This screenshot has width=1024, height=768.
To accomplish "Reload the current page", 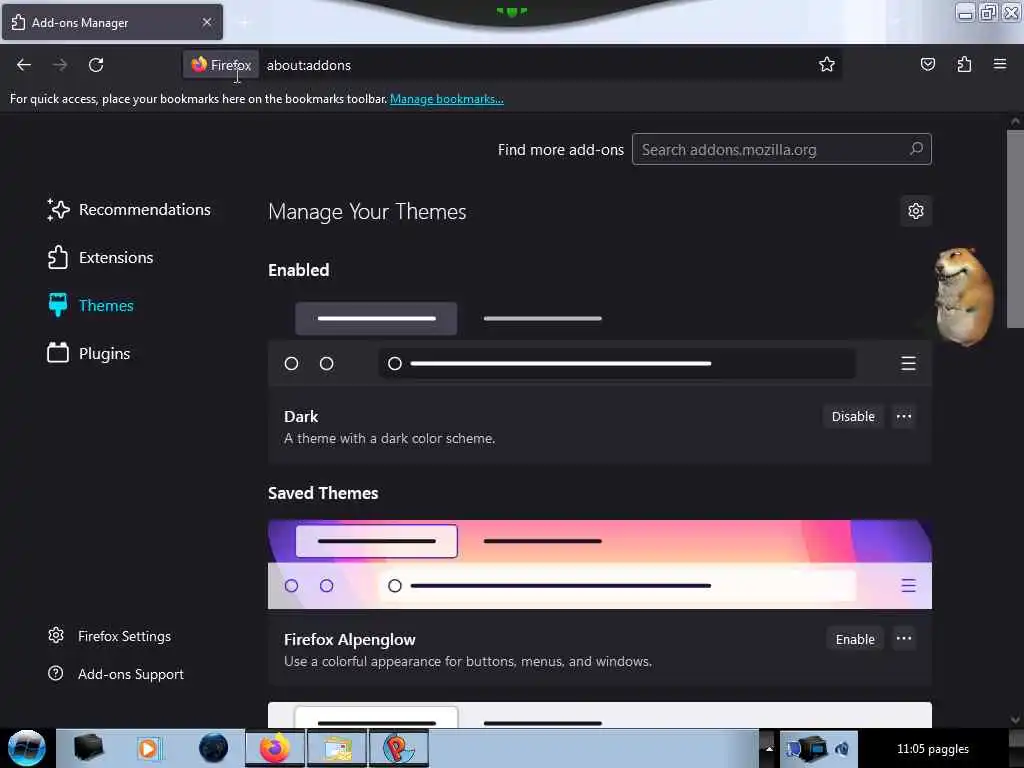I will click(96, 65).
